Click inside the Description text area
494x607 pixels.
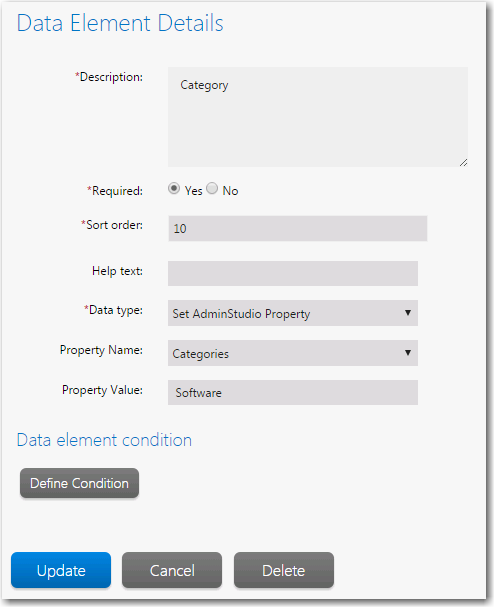click(318, 117)
